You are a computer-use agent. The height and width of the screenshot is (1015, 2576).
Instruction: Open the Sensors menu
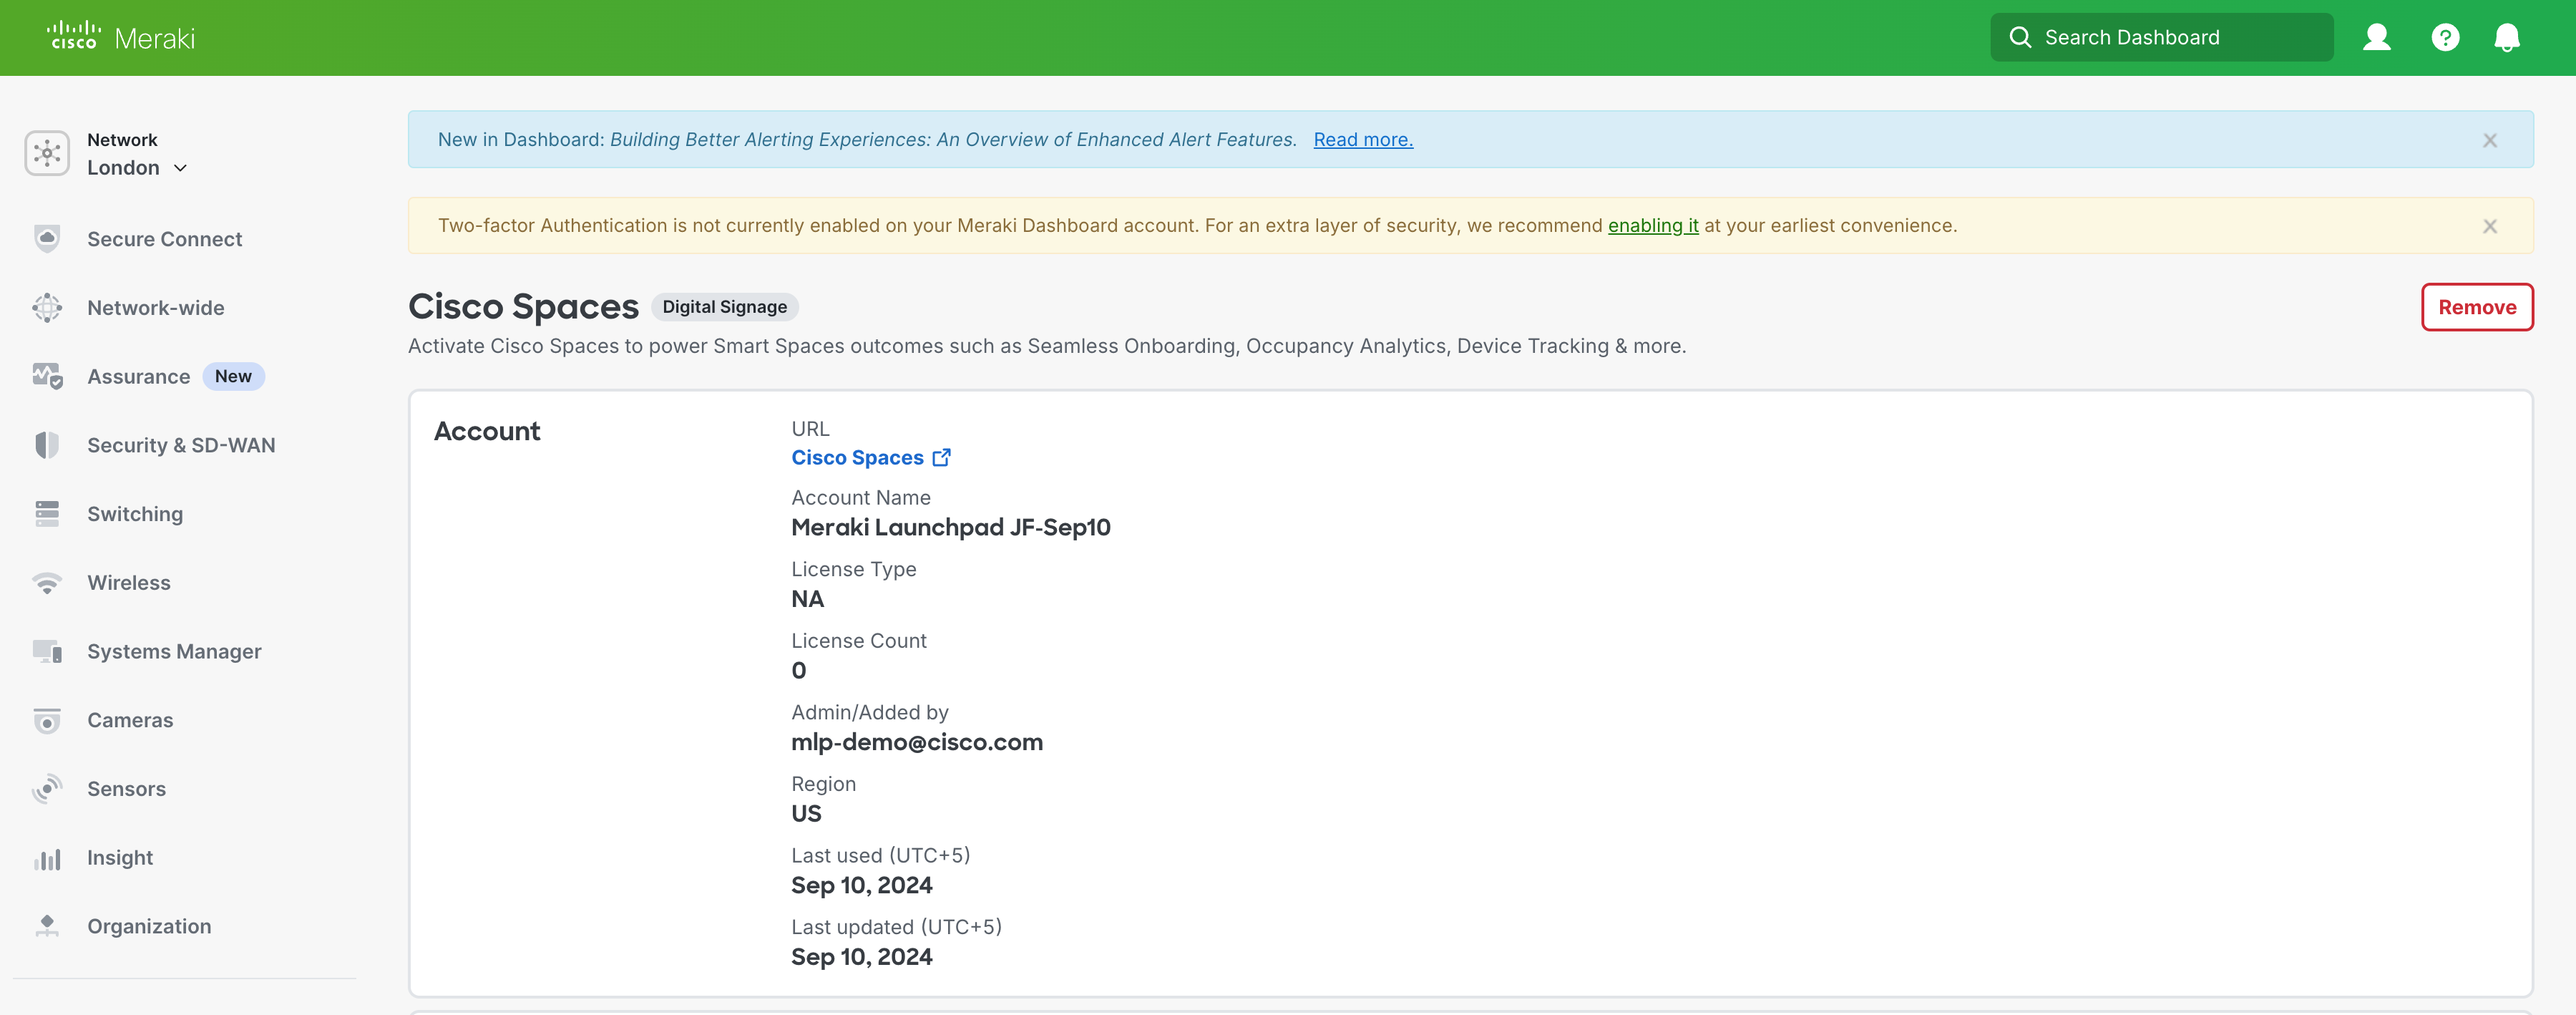coord(126,788)
